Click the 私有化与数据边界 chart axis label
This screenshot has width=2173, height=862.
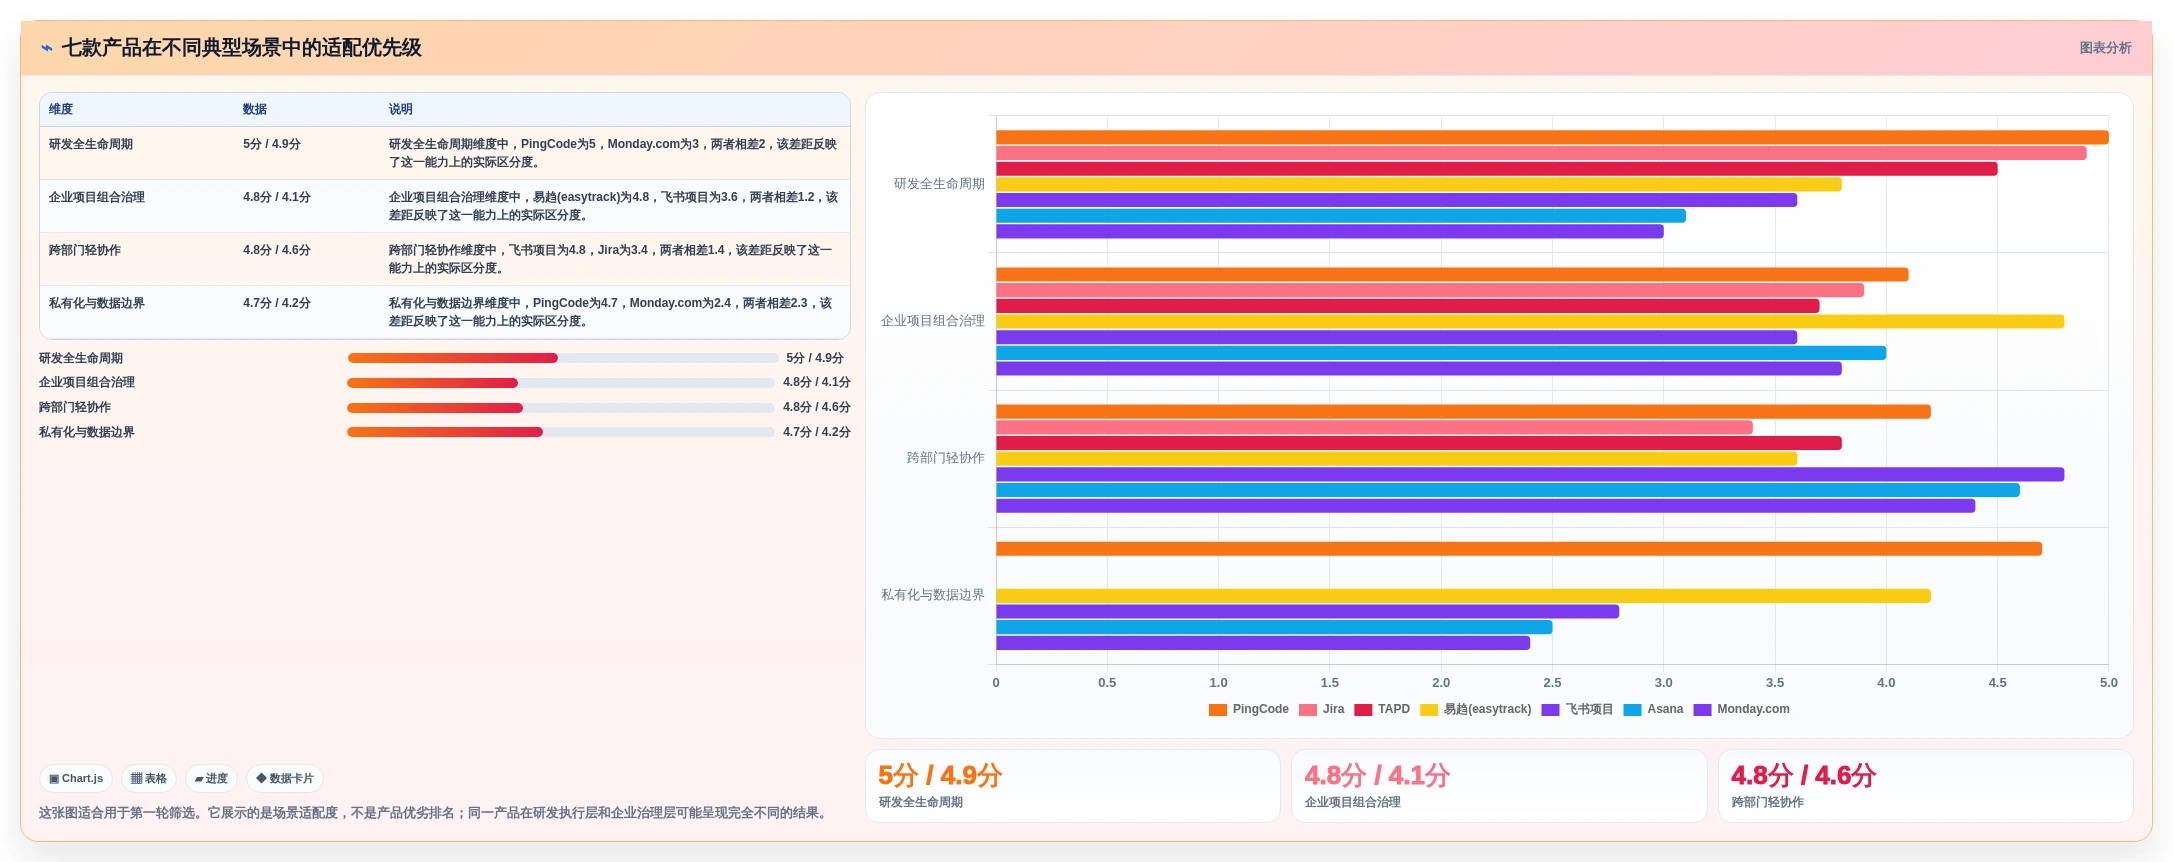[x=933, y=595]
